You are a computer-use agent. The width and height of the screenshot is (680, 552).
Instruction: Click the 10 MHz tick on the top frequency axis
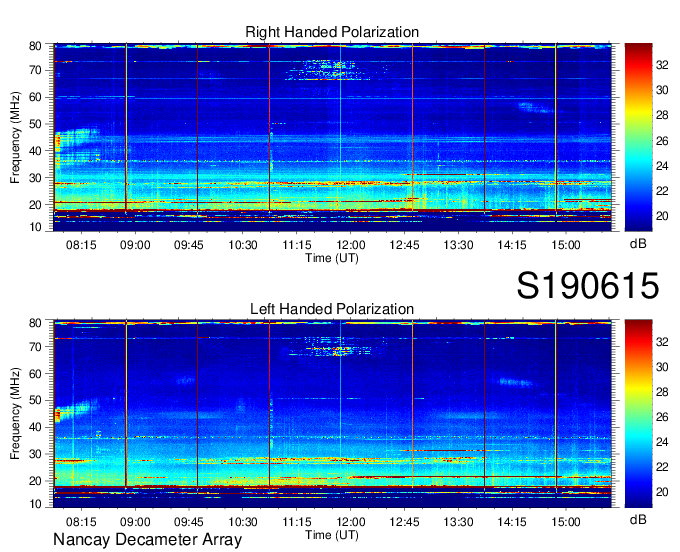click(35, 227)
